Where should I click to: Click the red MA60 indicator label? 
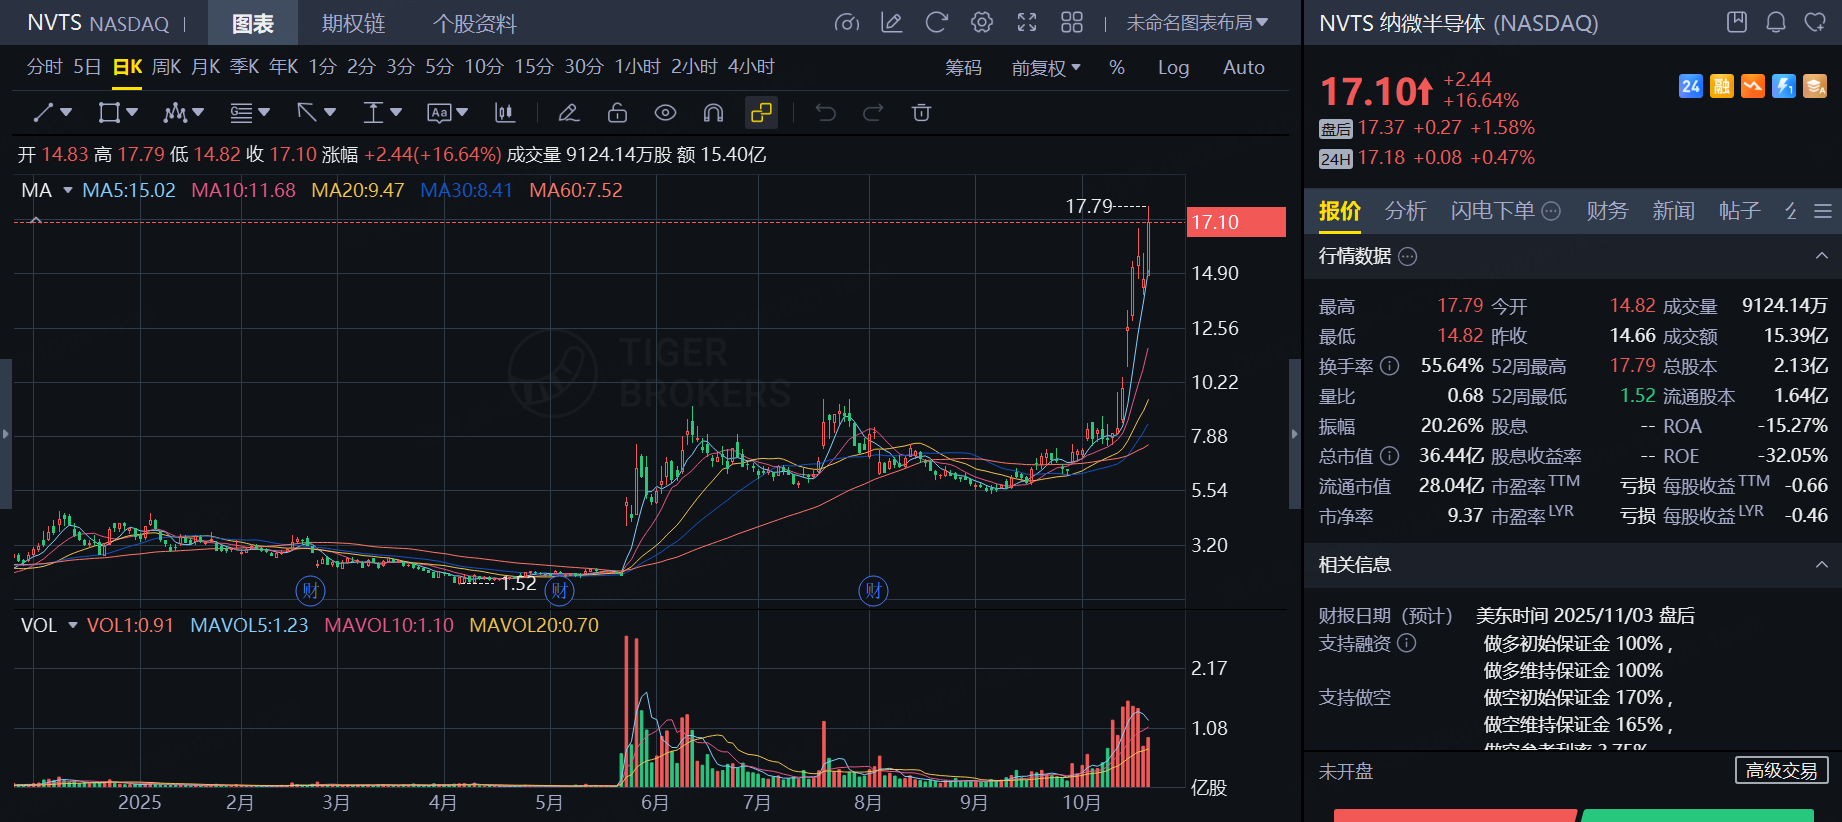tap(575, 190)
